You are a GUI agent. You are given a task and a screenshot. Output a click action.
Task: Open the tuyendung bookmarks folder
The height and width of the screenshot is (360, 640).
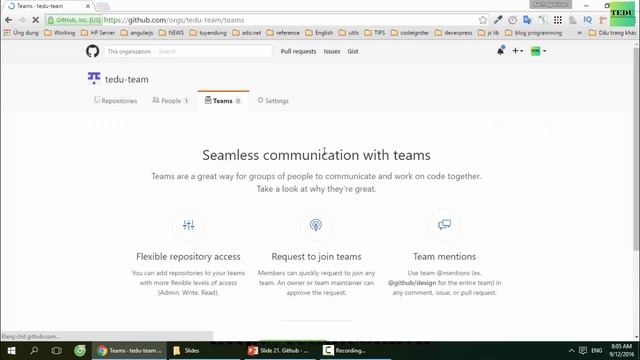point(208,33)
